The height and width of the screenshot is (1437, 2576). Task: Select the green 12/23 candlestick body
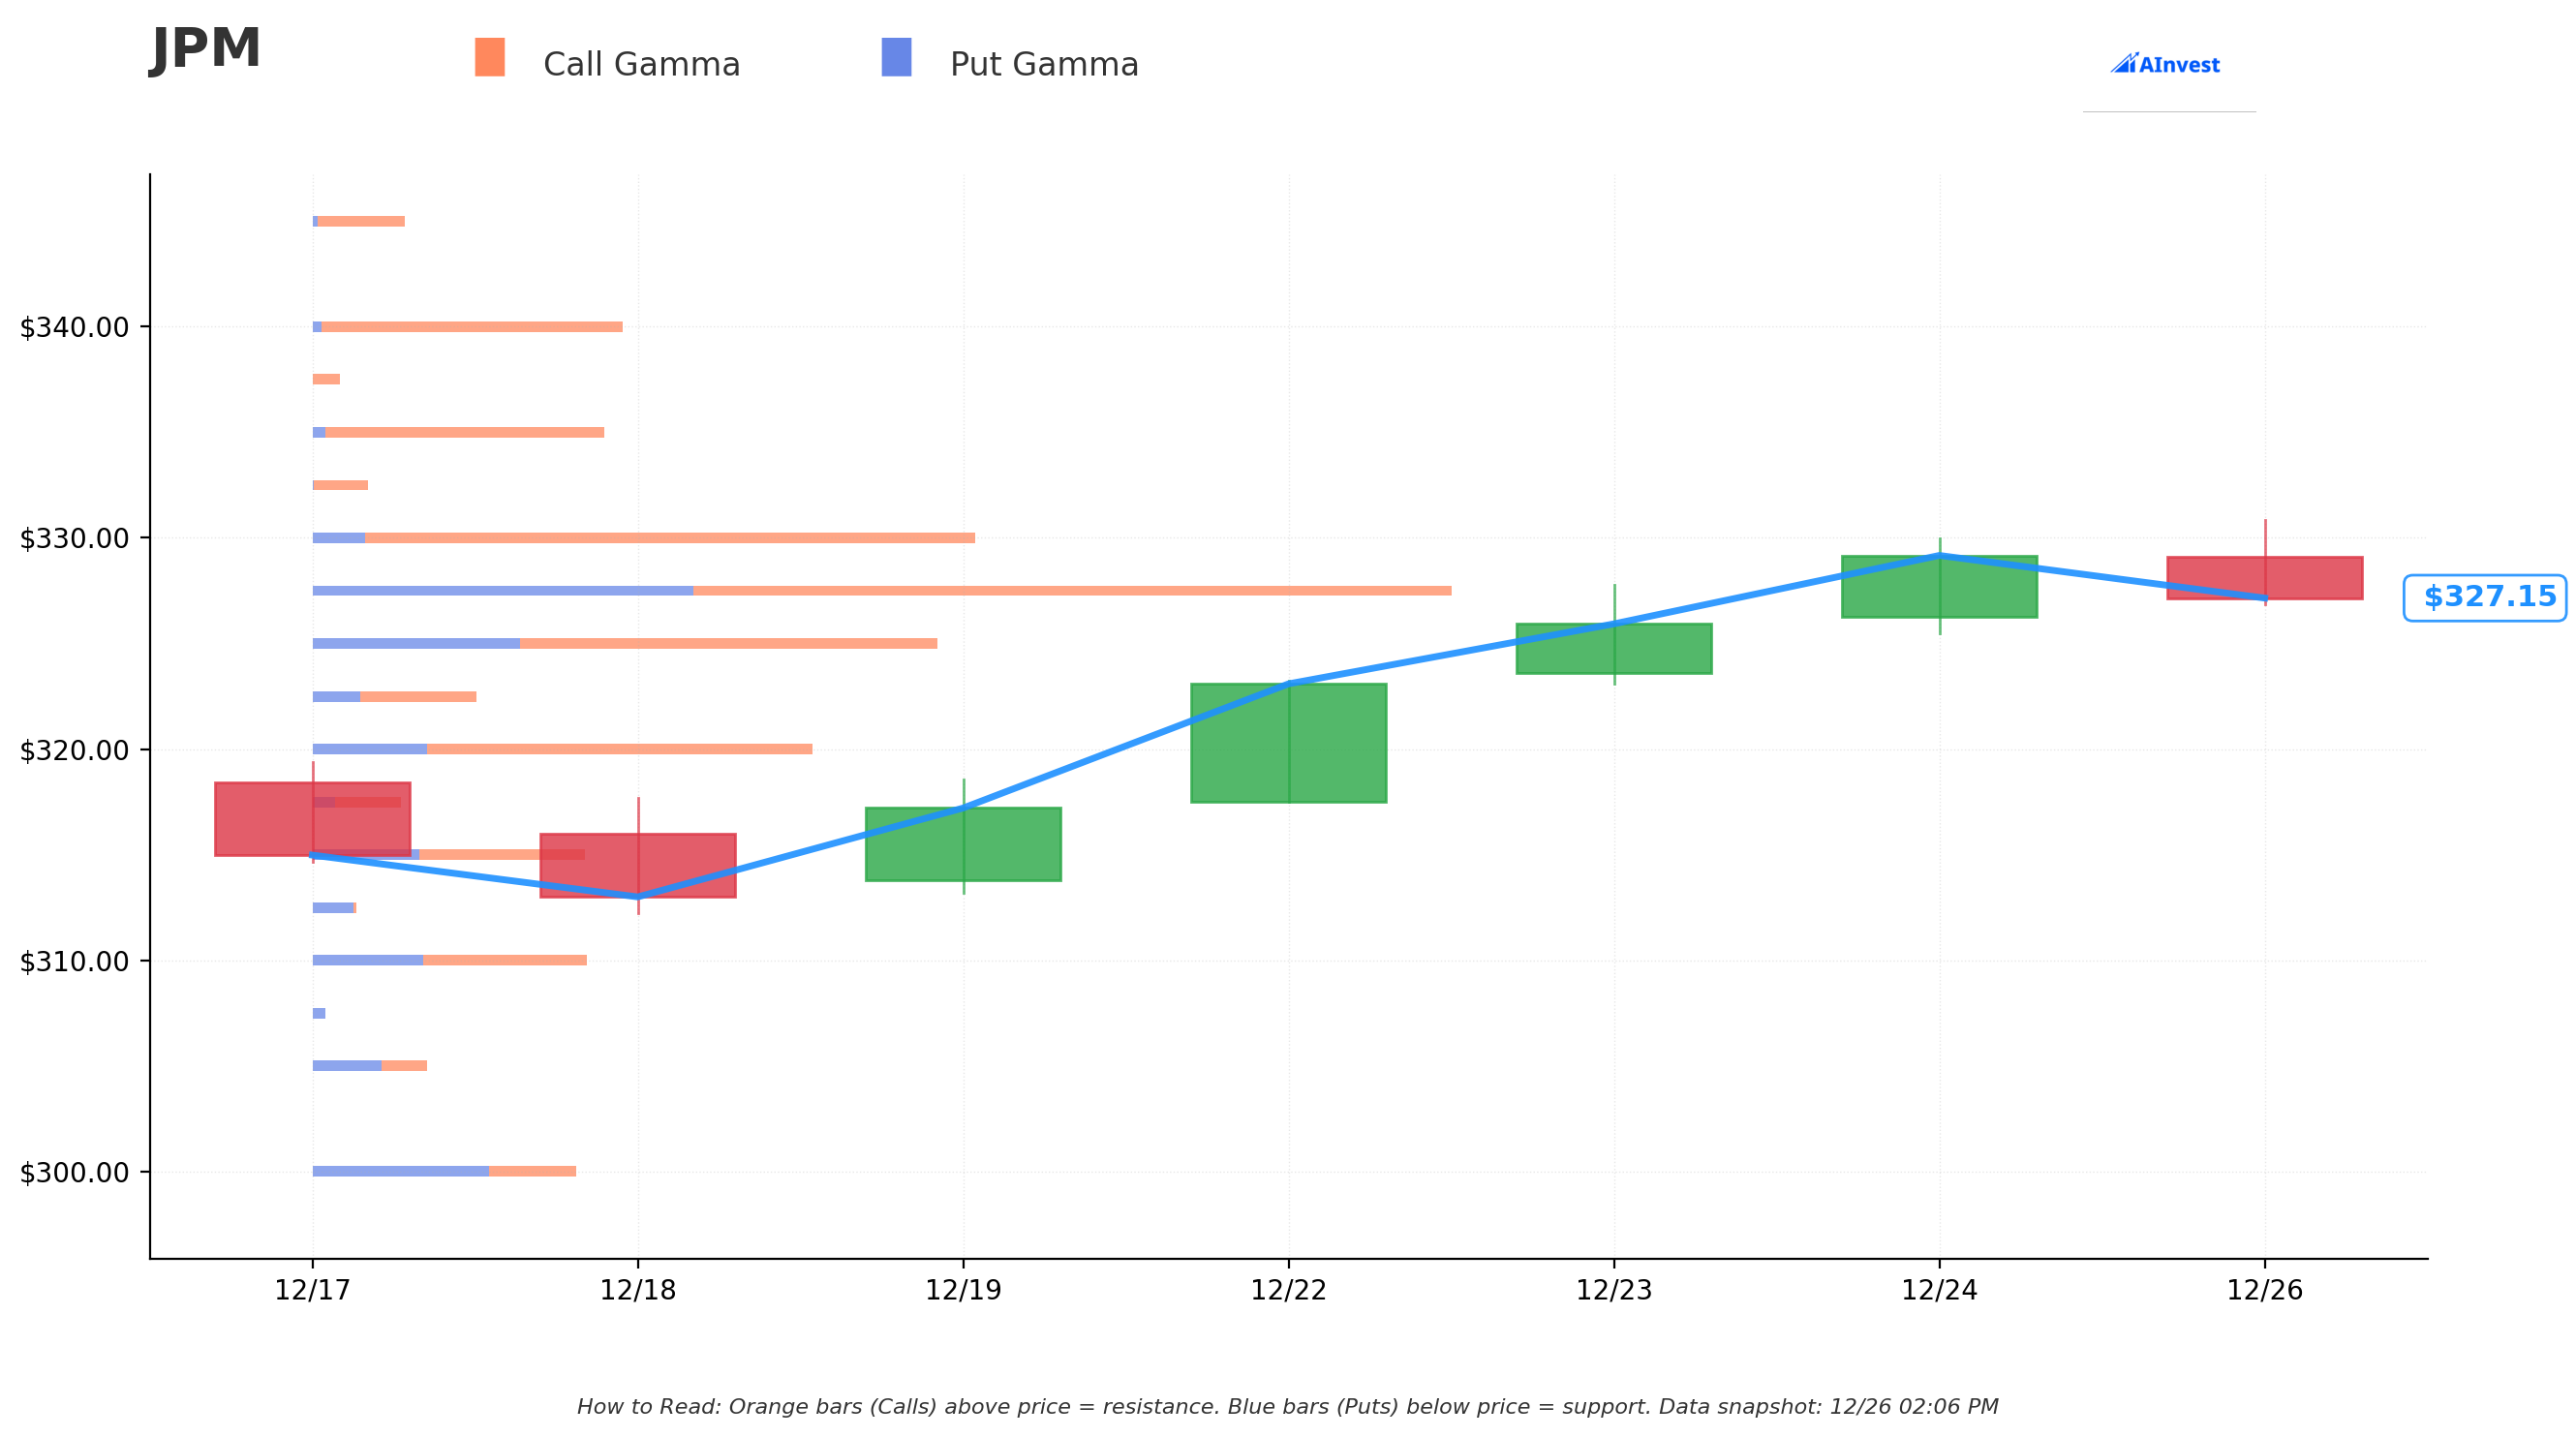pyautogui.click(x=1614, y=649)
